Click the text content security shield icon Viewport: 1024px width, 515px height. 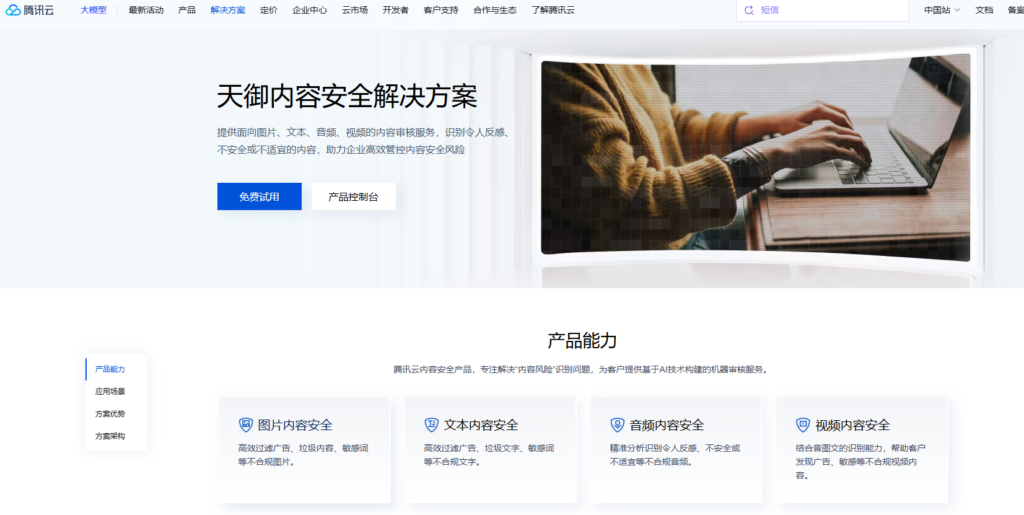(x=431, y=425)
